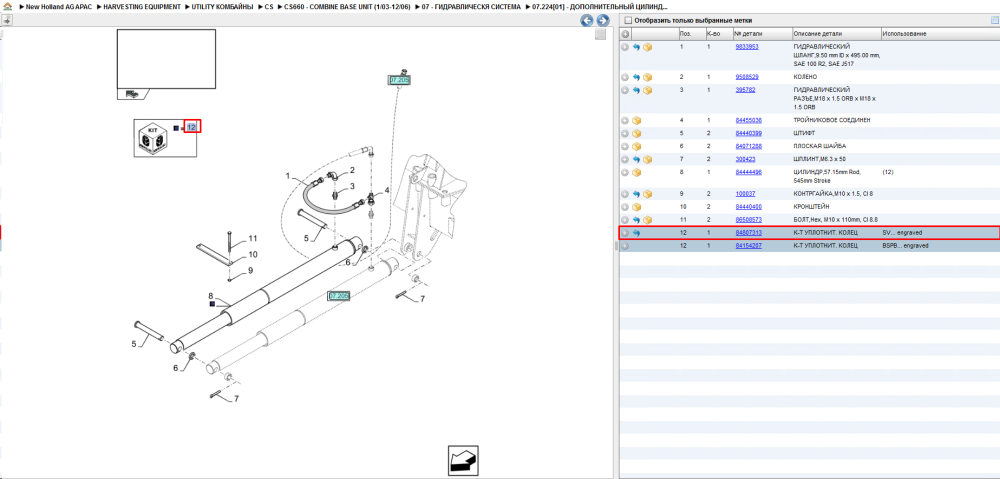Sort by 'Поз.' column header
The height and width of the screenshot is (479, 1000).
pyautogui.click(x=686, y=34)
